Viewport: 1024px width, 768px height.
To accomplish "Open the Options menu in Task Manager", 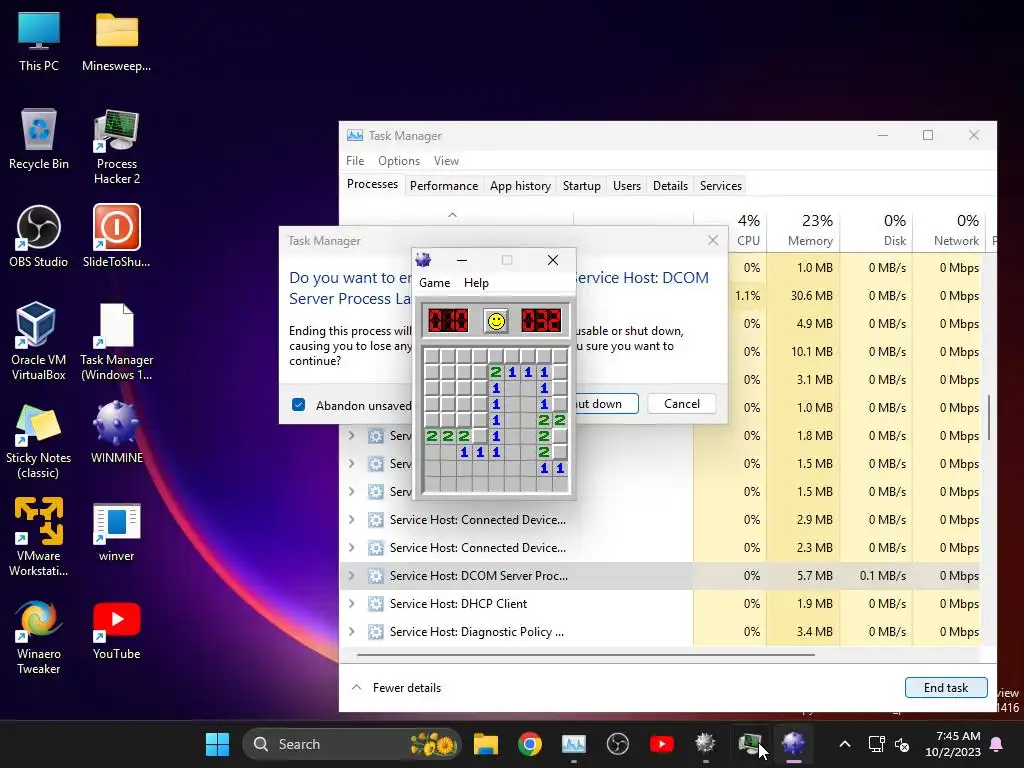I will [x=399, y=161].
